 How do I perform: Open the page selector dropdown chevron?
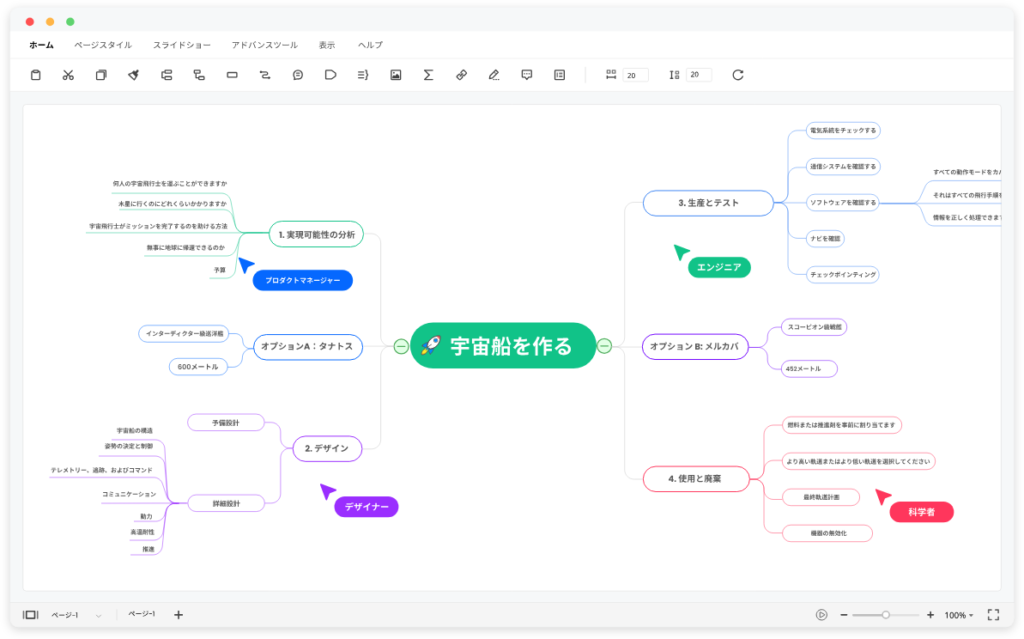click(x=99, y=615)
